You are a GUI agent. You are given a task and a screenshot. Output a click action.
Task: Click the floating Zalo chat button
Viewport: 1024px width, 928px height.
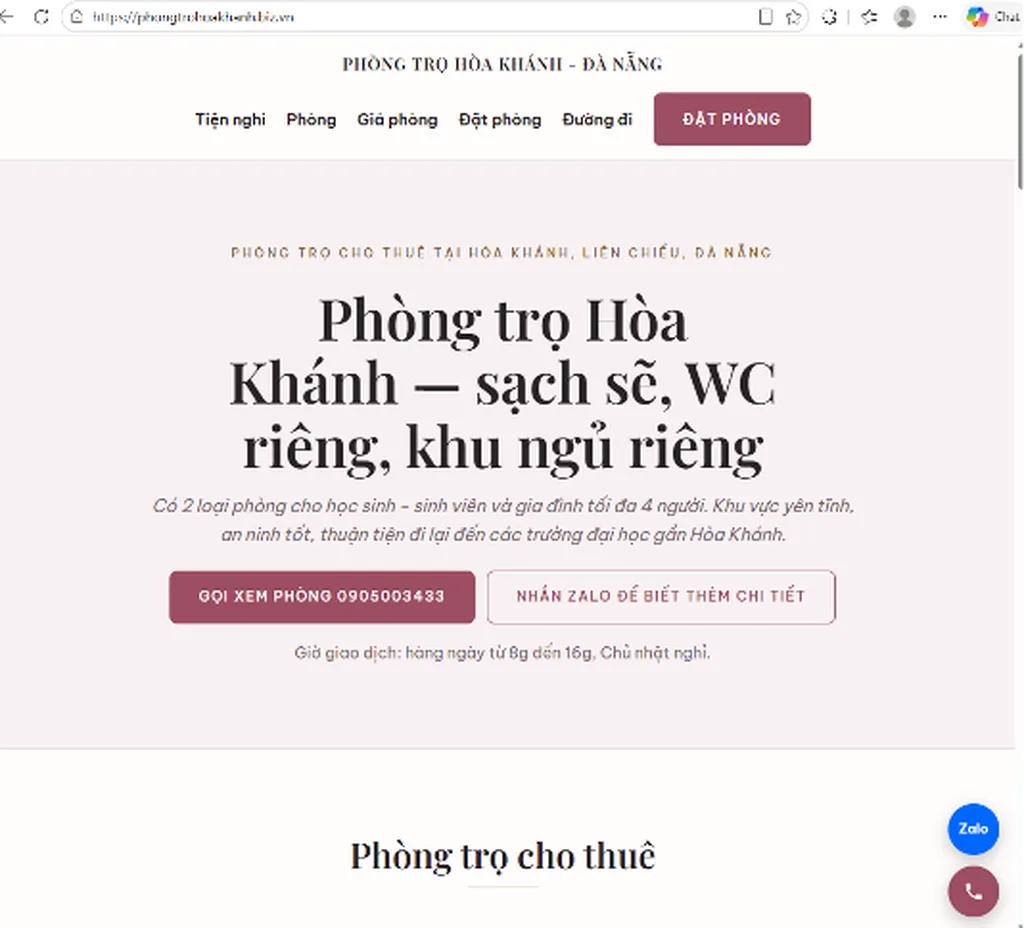click(973, 829)
